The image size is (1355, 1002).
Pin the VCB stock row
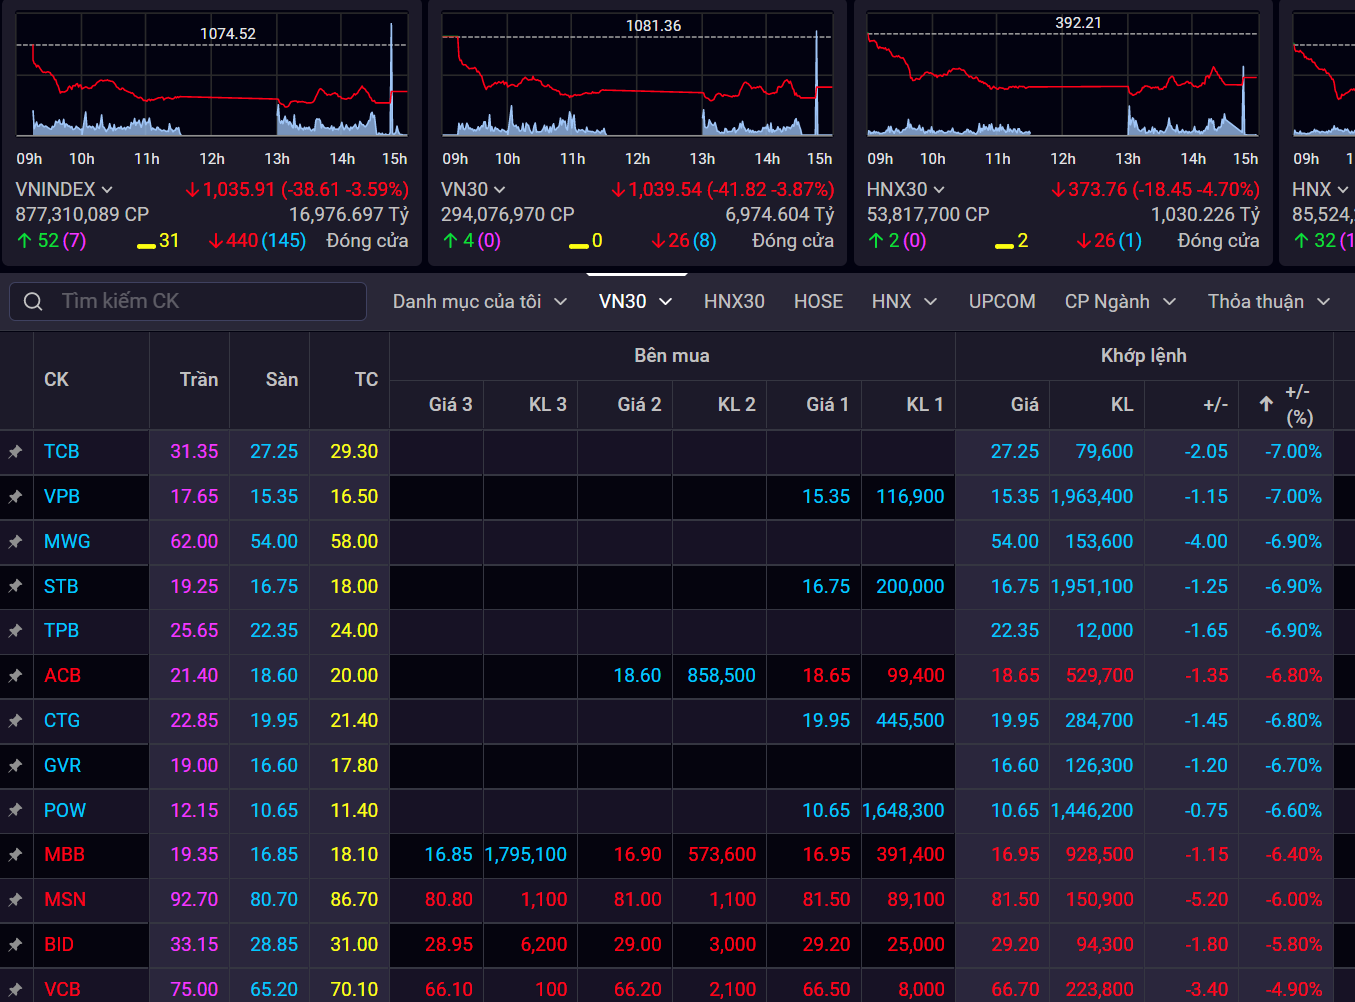coord(16,990)
